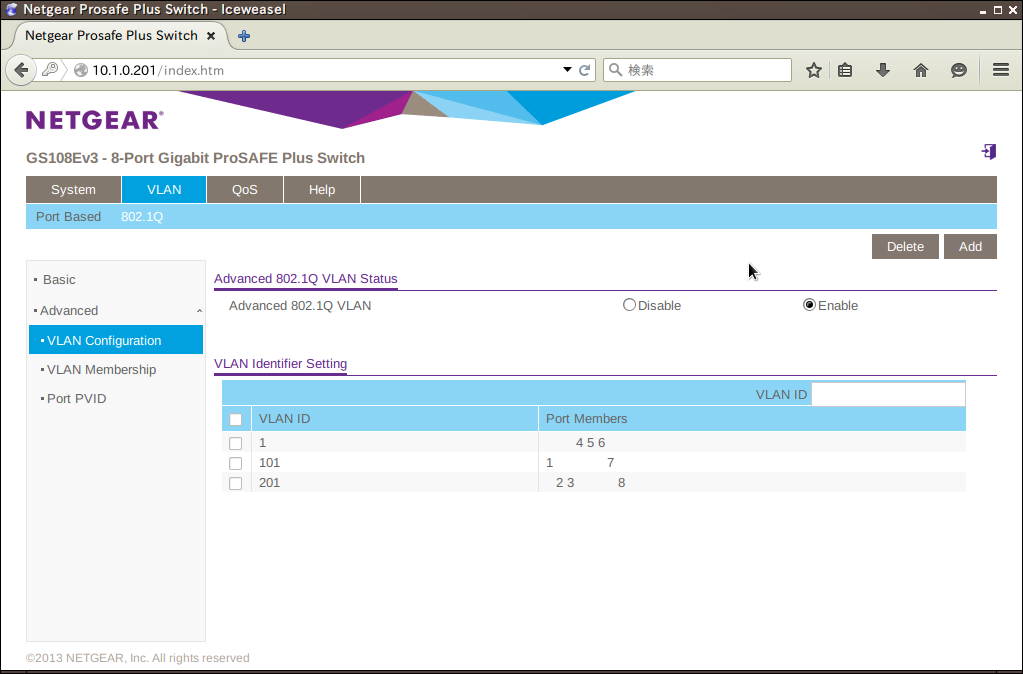1023x674 pixels.
Task: Open the downloads arrow icon
Action: [883, 70]
